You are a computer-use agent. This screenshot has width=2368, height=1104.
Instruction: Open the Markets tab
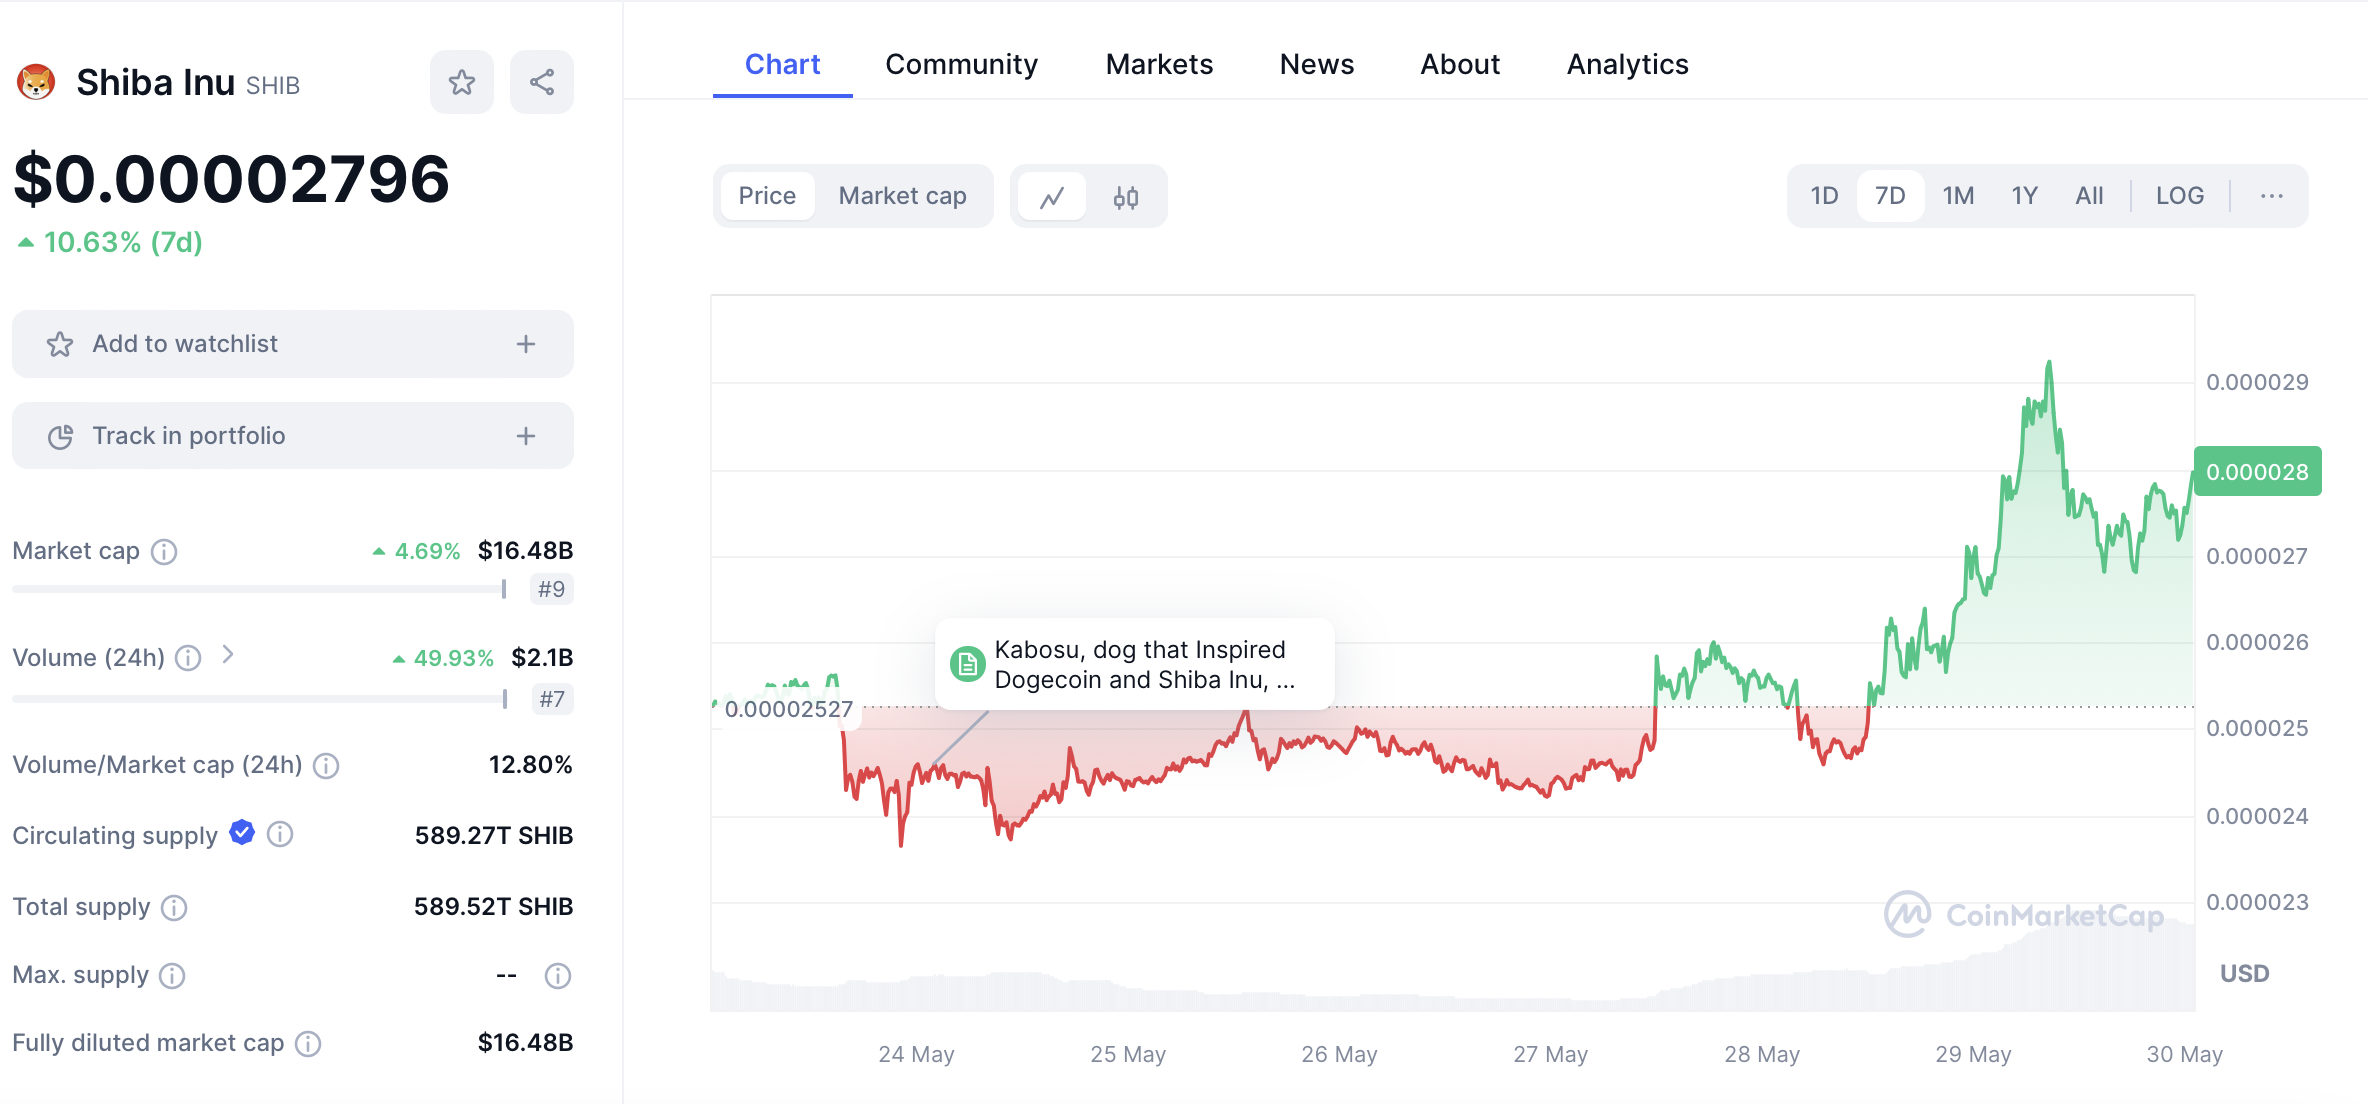pos(1159,64)
